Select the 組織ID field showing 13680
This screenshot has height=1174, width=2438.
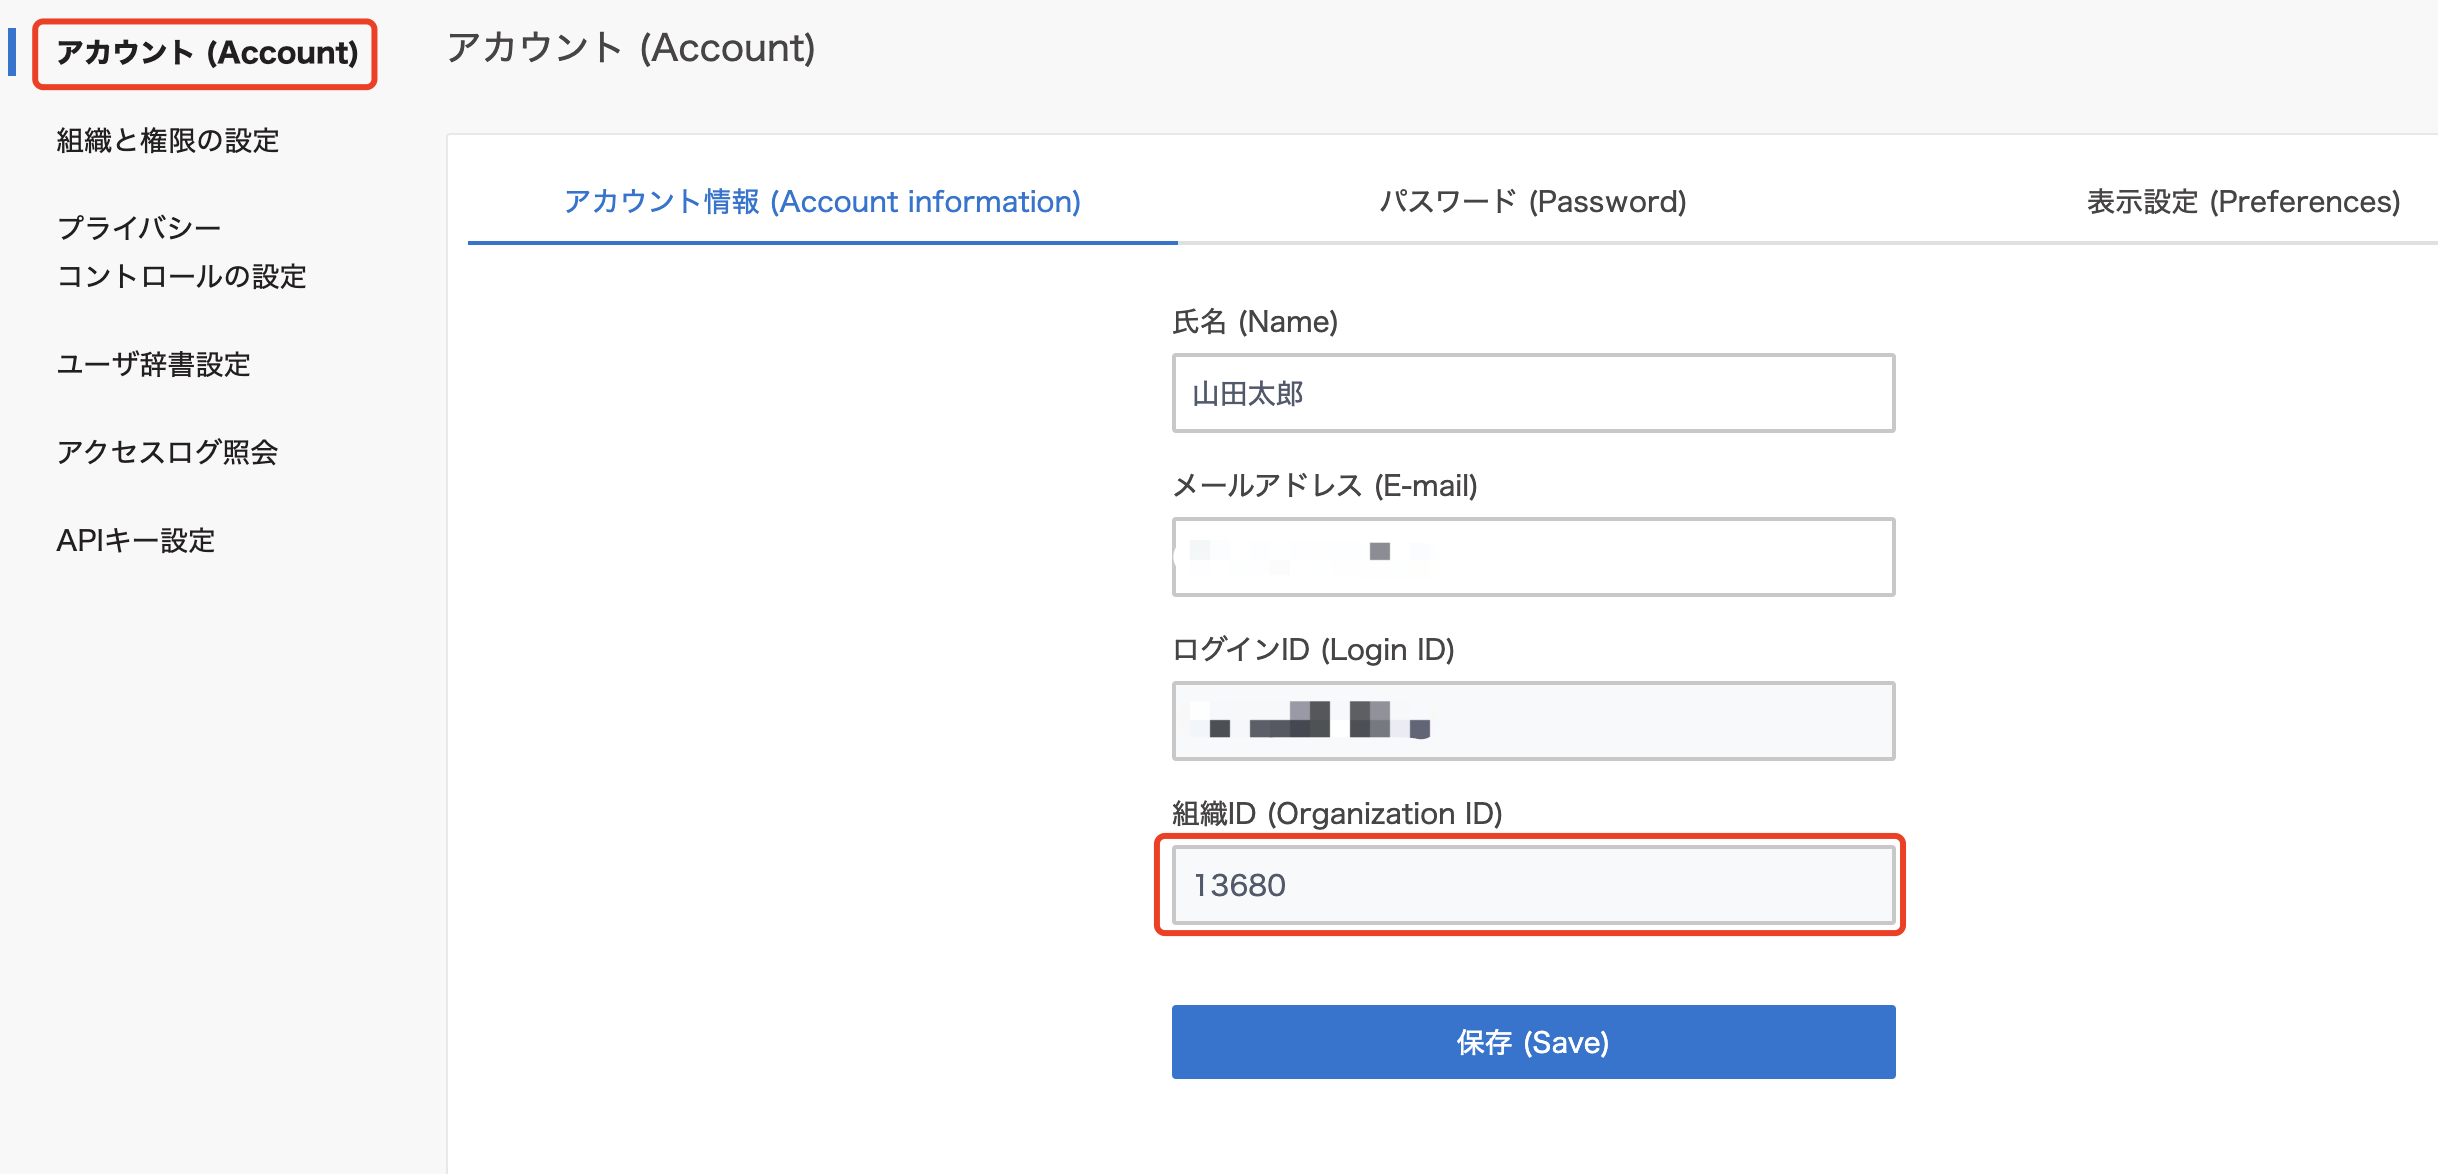pyautogui.click(x=1532, y=885)
